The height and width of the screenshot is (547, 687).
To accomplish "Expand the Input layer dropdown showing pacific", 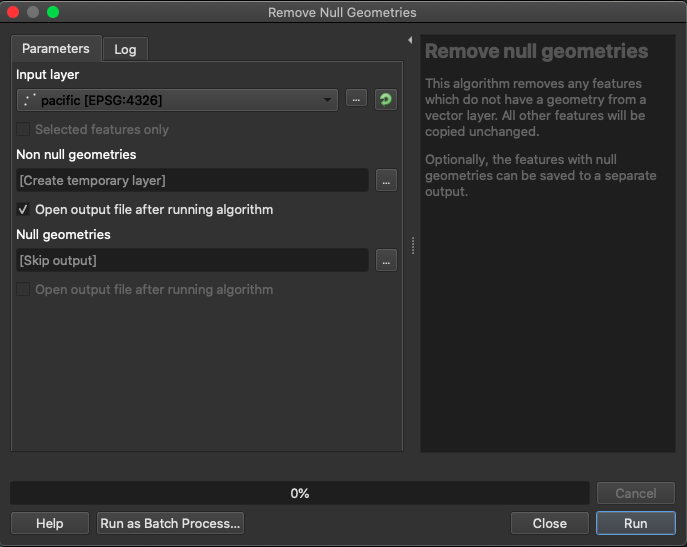I will click(x=178, y=100).
